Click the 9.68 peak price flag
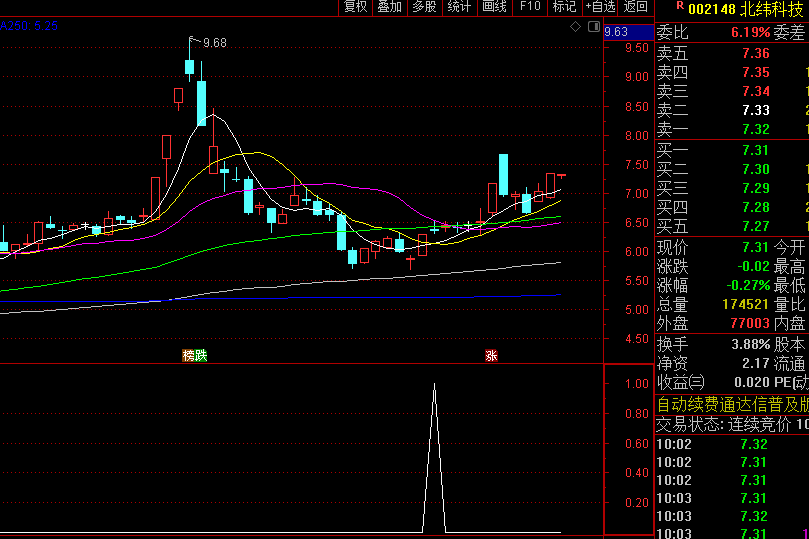This screenshot has height=539, width=809. pos(213,43)
